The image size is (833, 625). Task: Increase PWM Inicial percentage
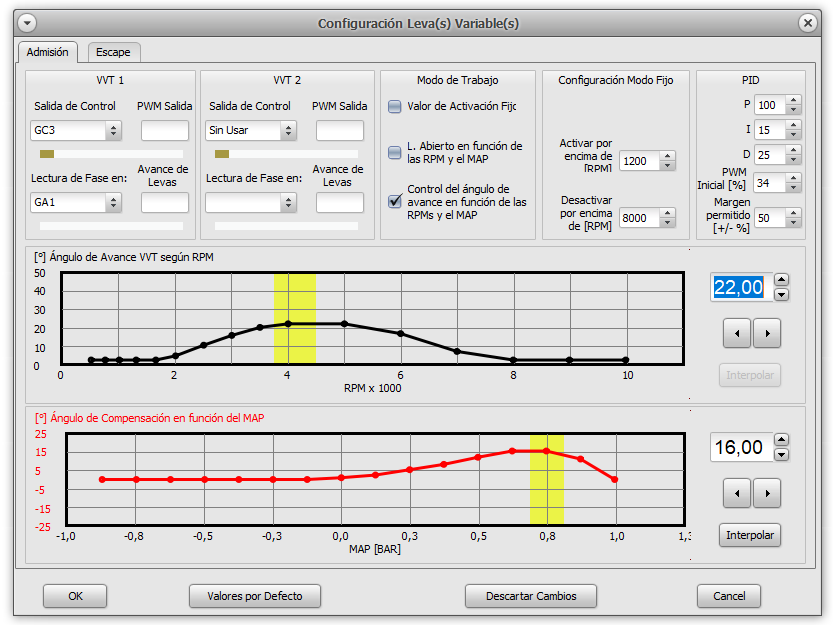click(x=794, y=178)
